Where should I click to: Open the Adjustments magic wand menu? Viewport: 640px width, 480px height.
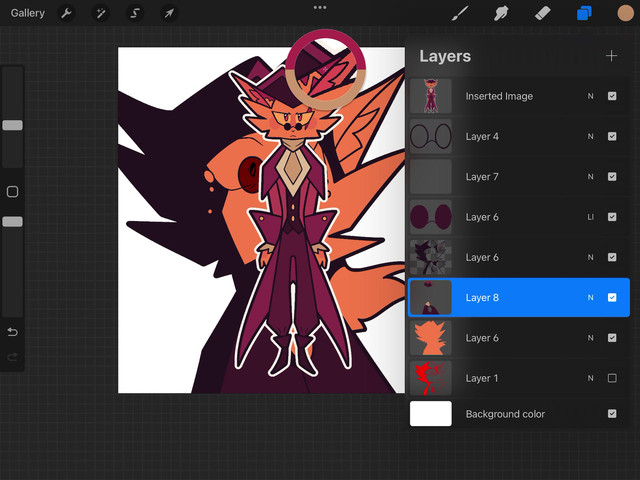pyautogui.click(x=100, y=13)
